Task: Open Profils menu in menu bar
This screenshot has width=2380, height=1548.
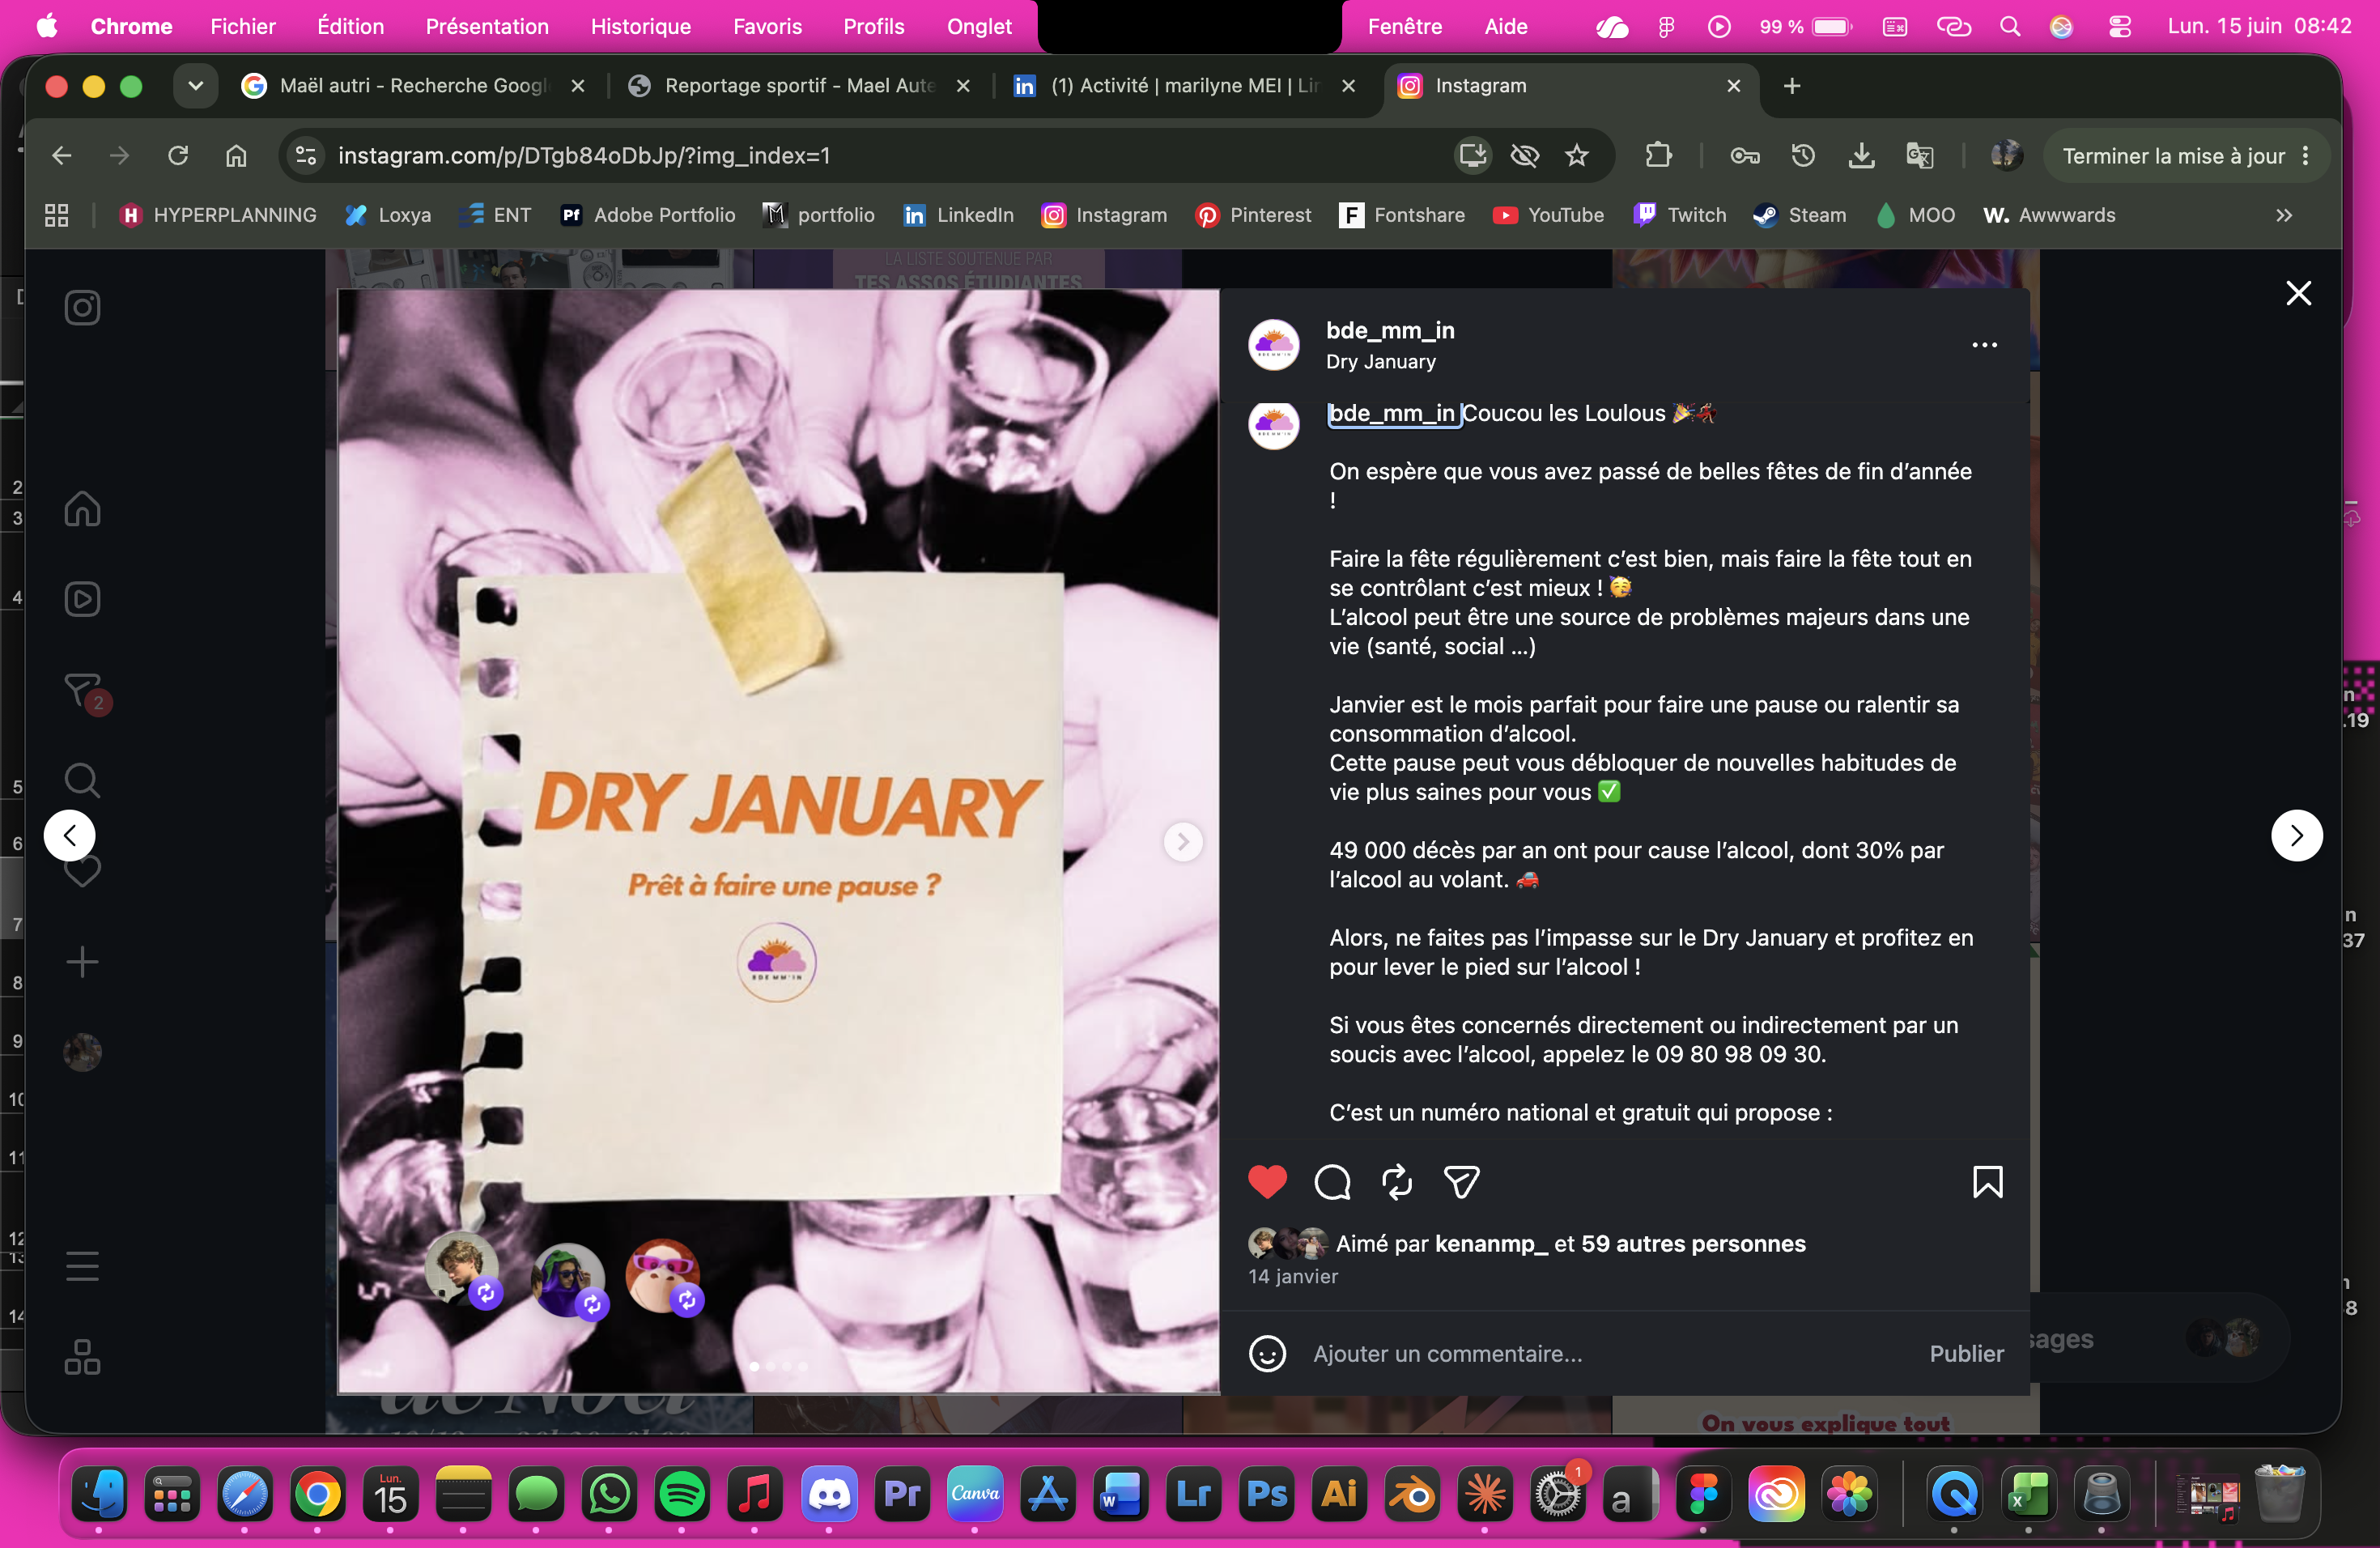Action: (873, 26)
